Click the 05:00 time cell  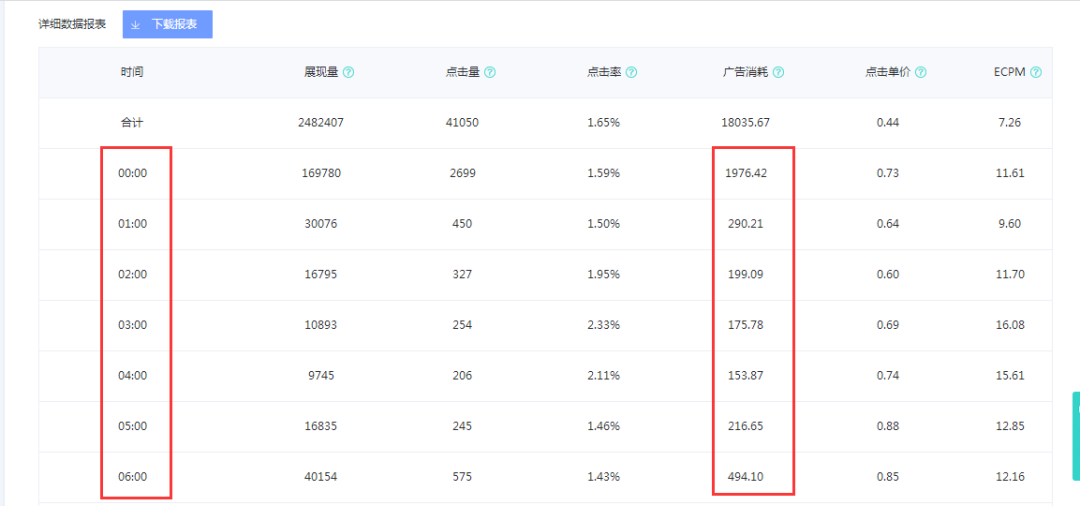pos(132,426)
